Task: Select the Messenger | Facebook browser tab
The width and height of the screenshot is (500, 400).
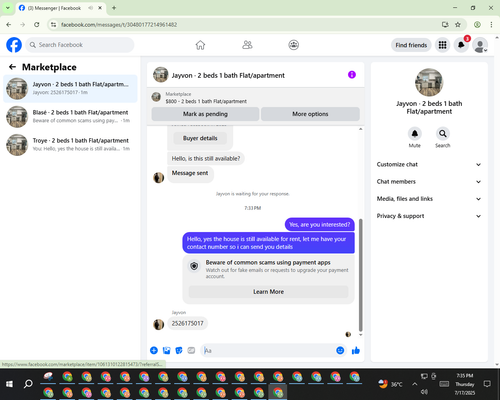Action: [61, 8]
